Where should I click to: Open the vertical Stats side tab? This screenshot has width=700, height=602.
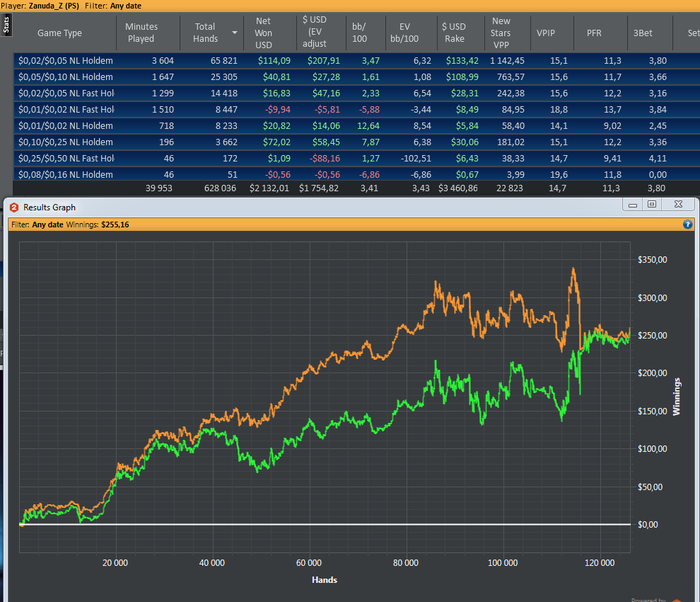[x=6, y=26]
